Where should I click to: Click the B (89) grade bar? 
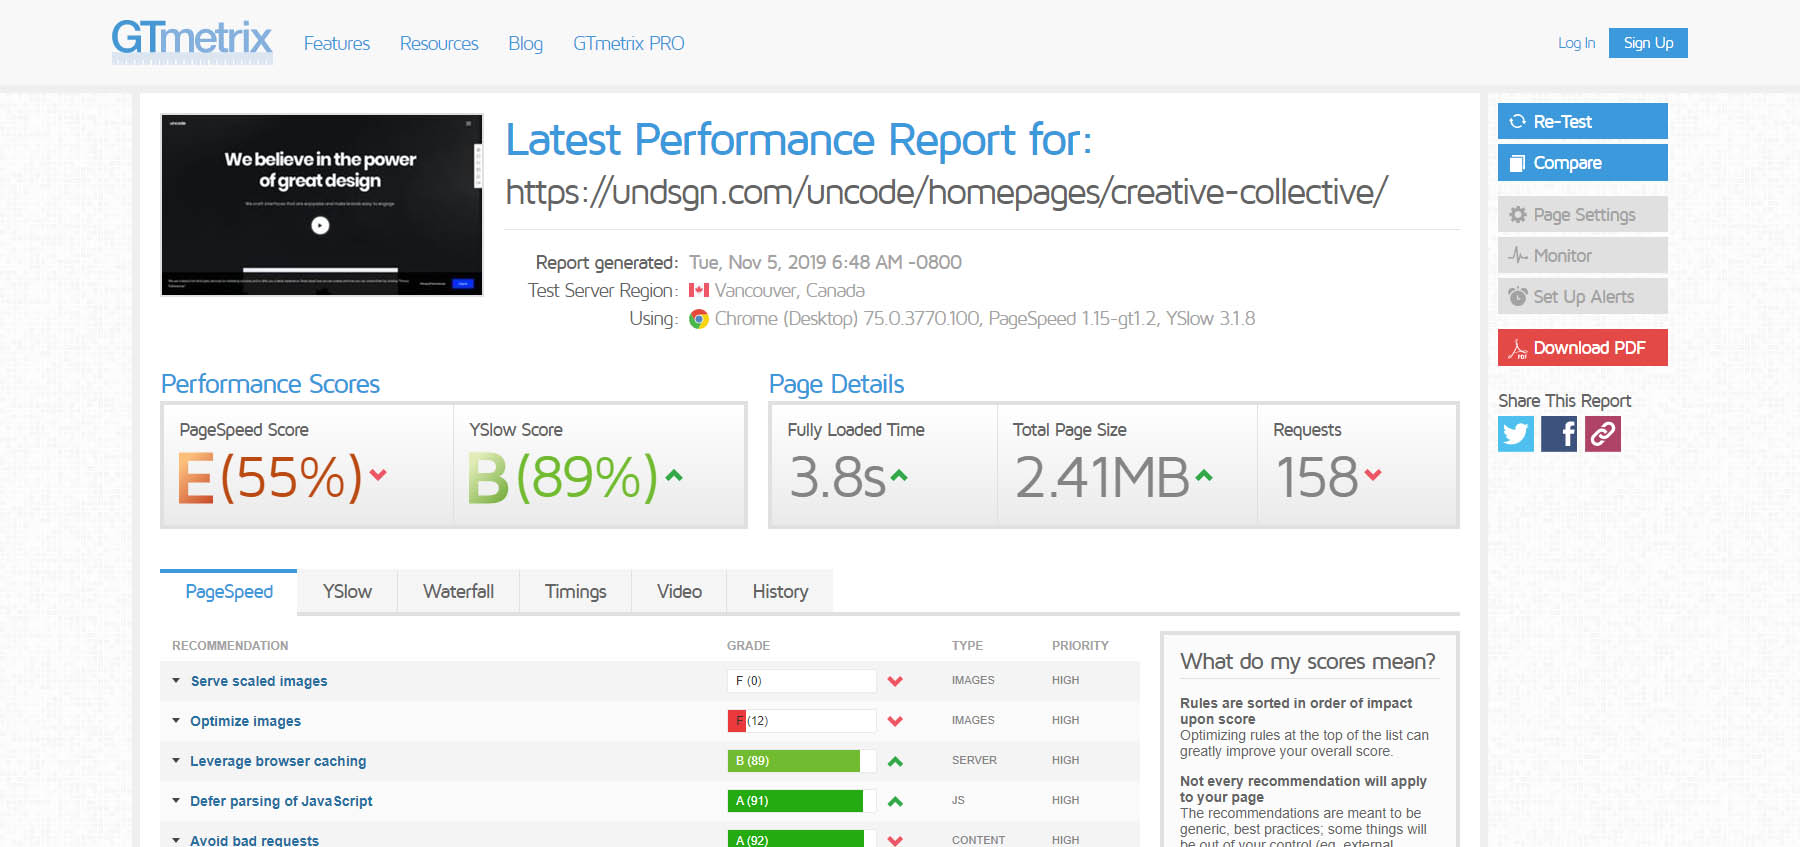point(802,761)
